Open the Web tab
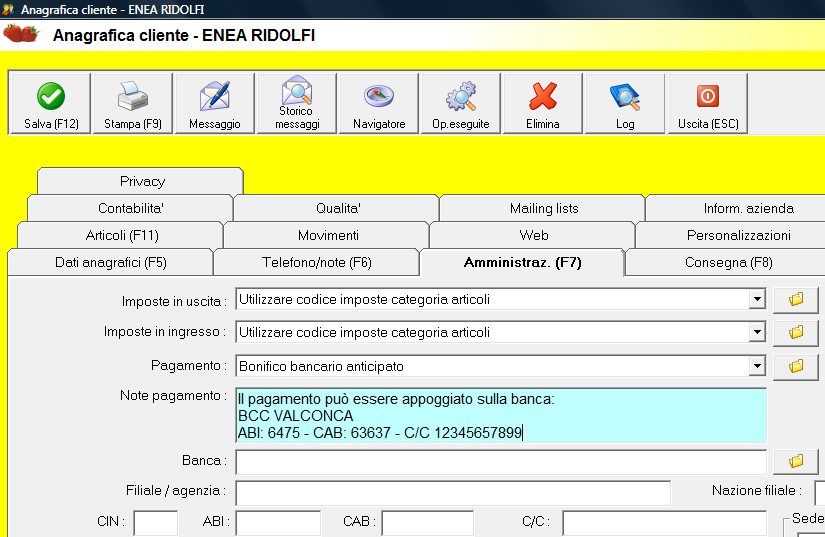Viewport: 825px width, 537px height. [533, 235]
